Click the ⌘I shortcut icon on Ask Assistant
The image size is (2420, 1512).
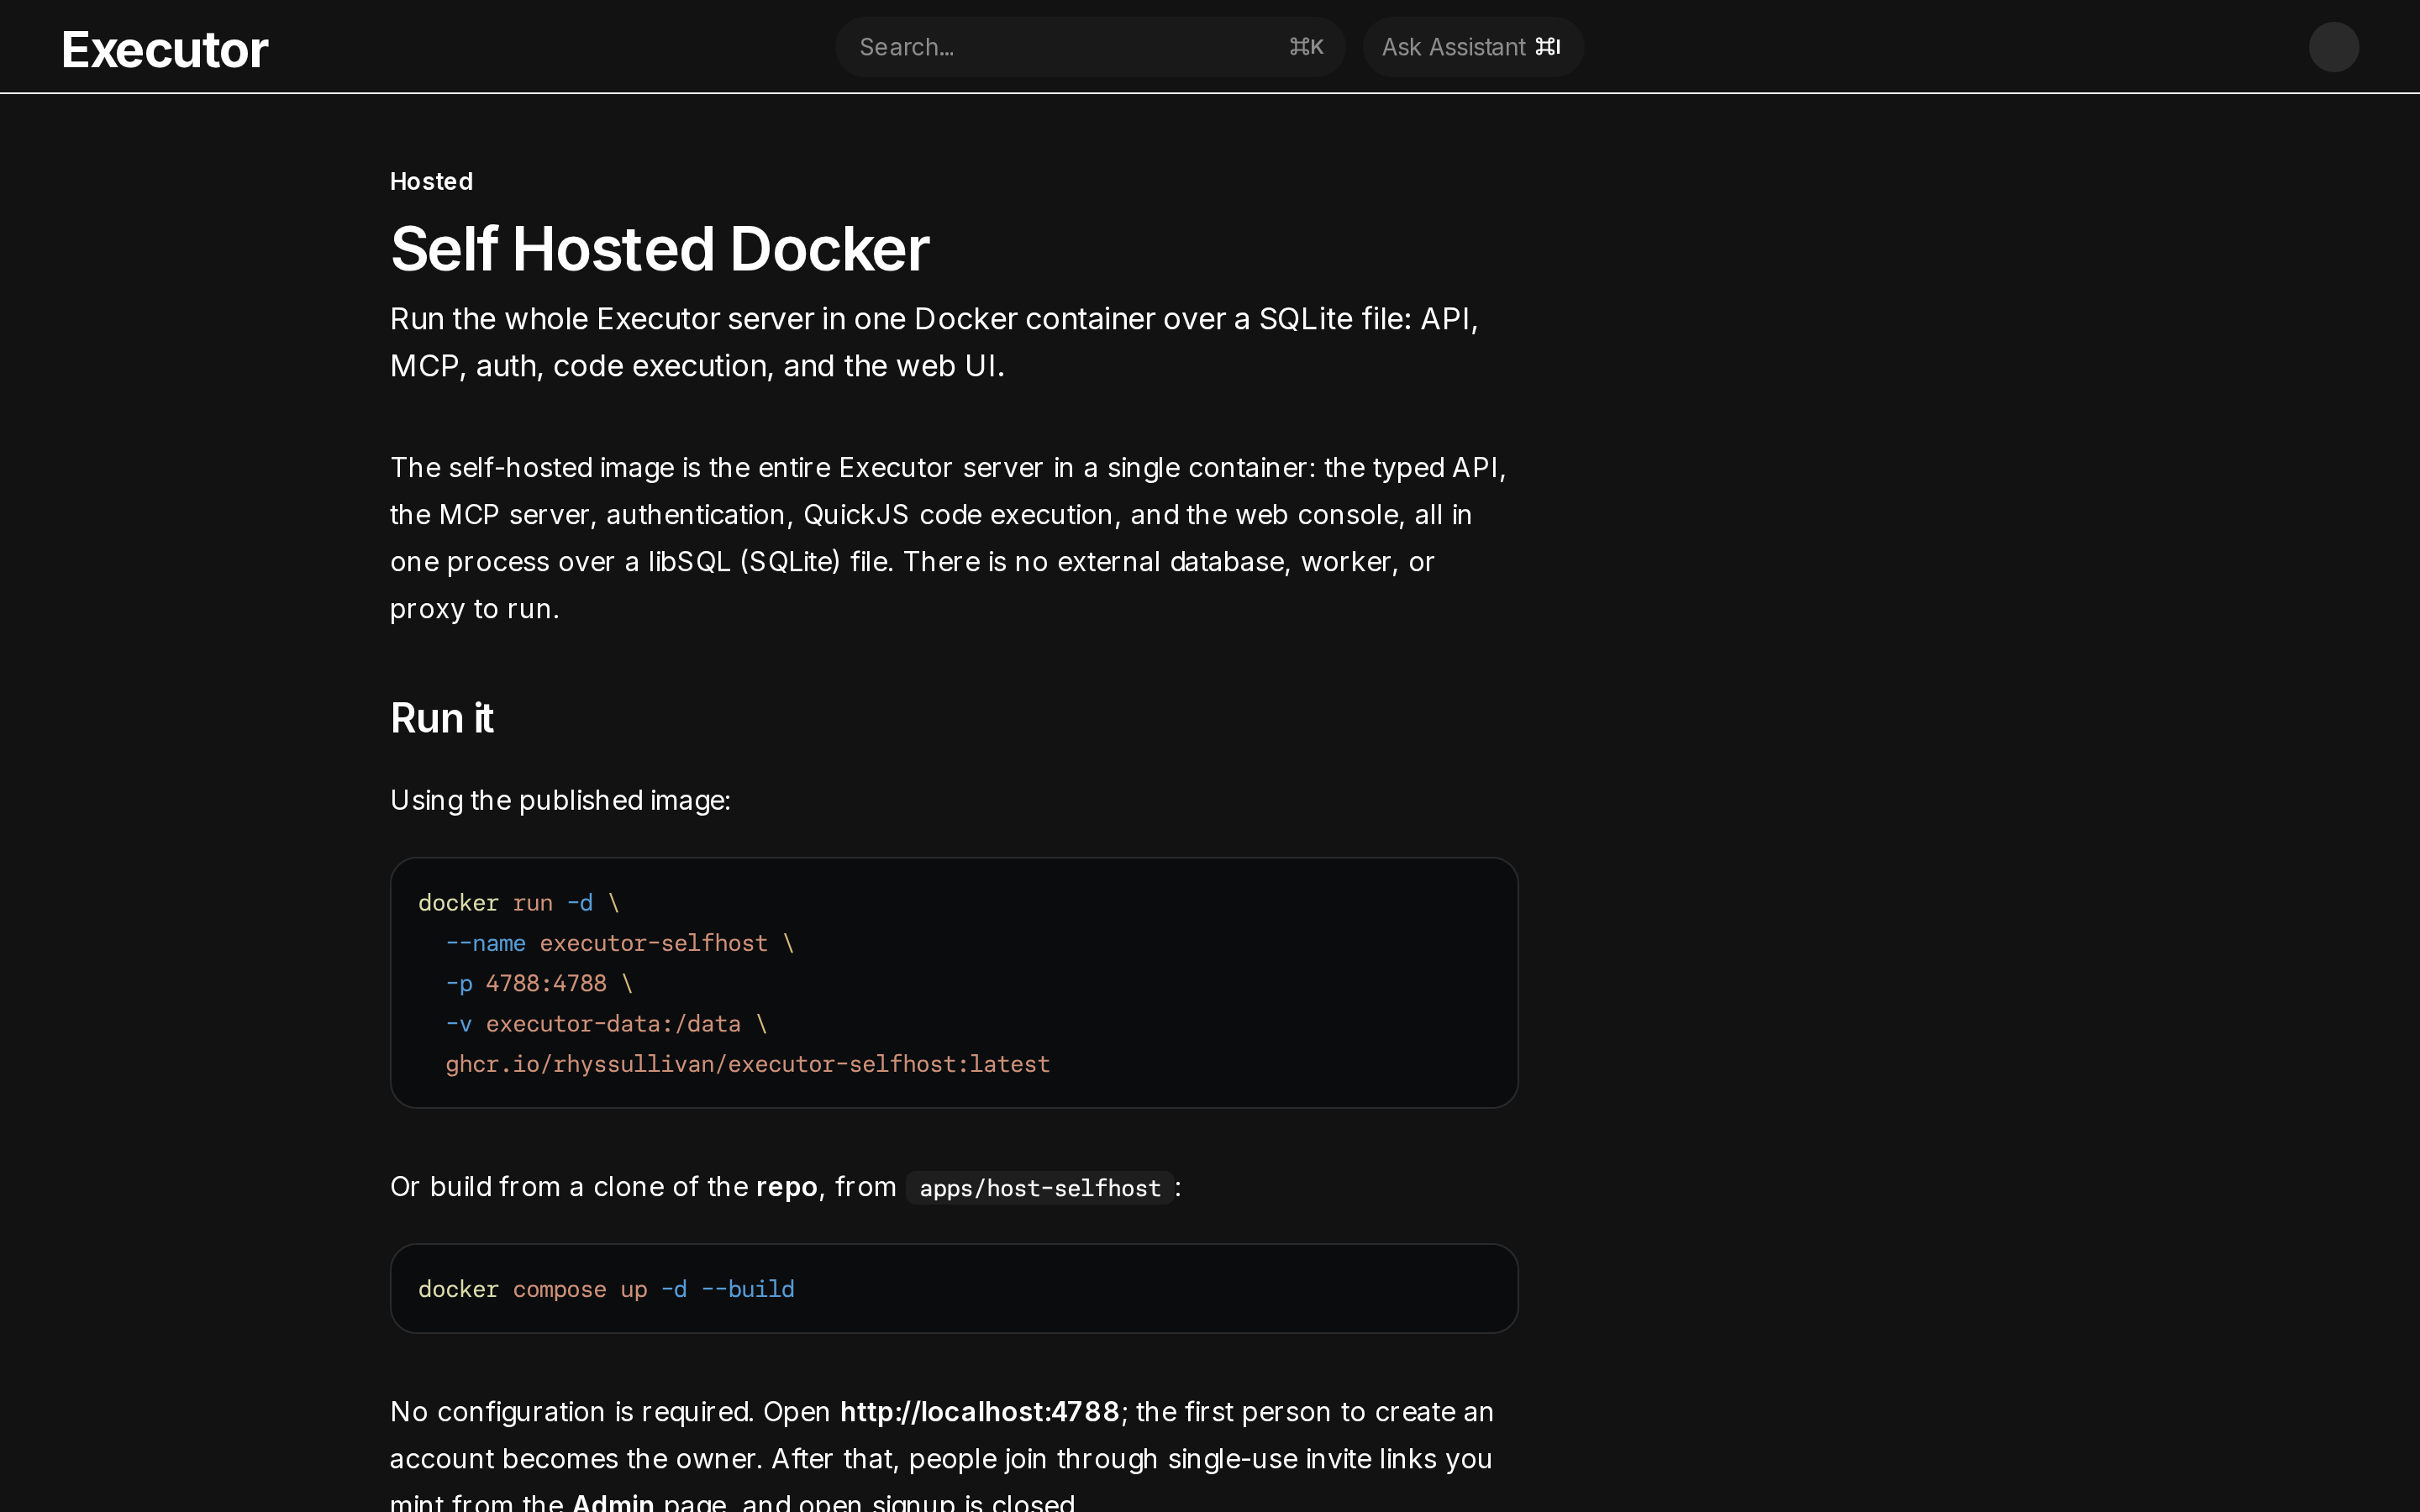point(1548,47)
